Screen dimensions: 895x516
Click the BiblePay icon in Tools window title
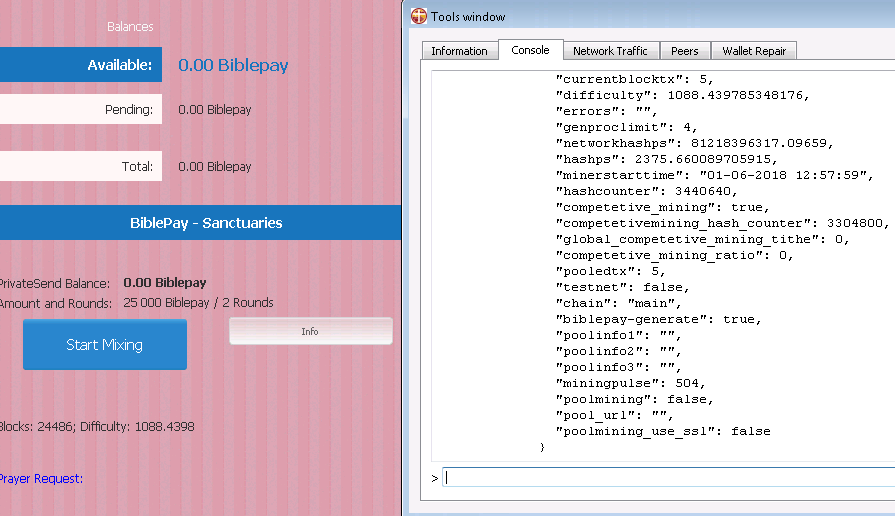[418, 16]
